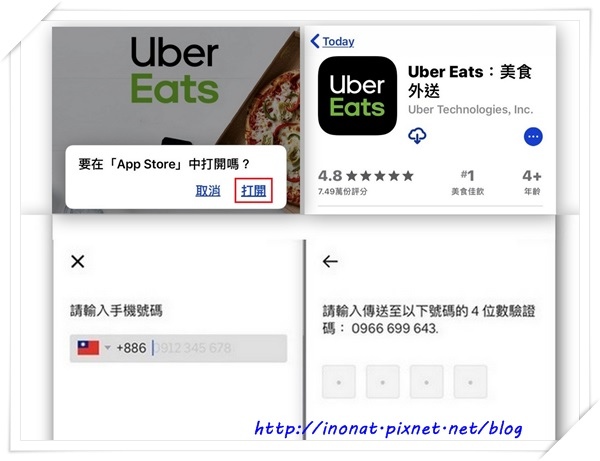Select the +886 country code
600x461 pixels.
point(131,348)
